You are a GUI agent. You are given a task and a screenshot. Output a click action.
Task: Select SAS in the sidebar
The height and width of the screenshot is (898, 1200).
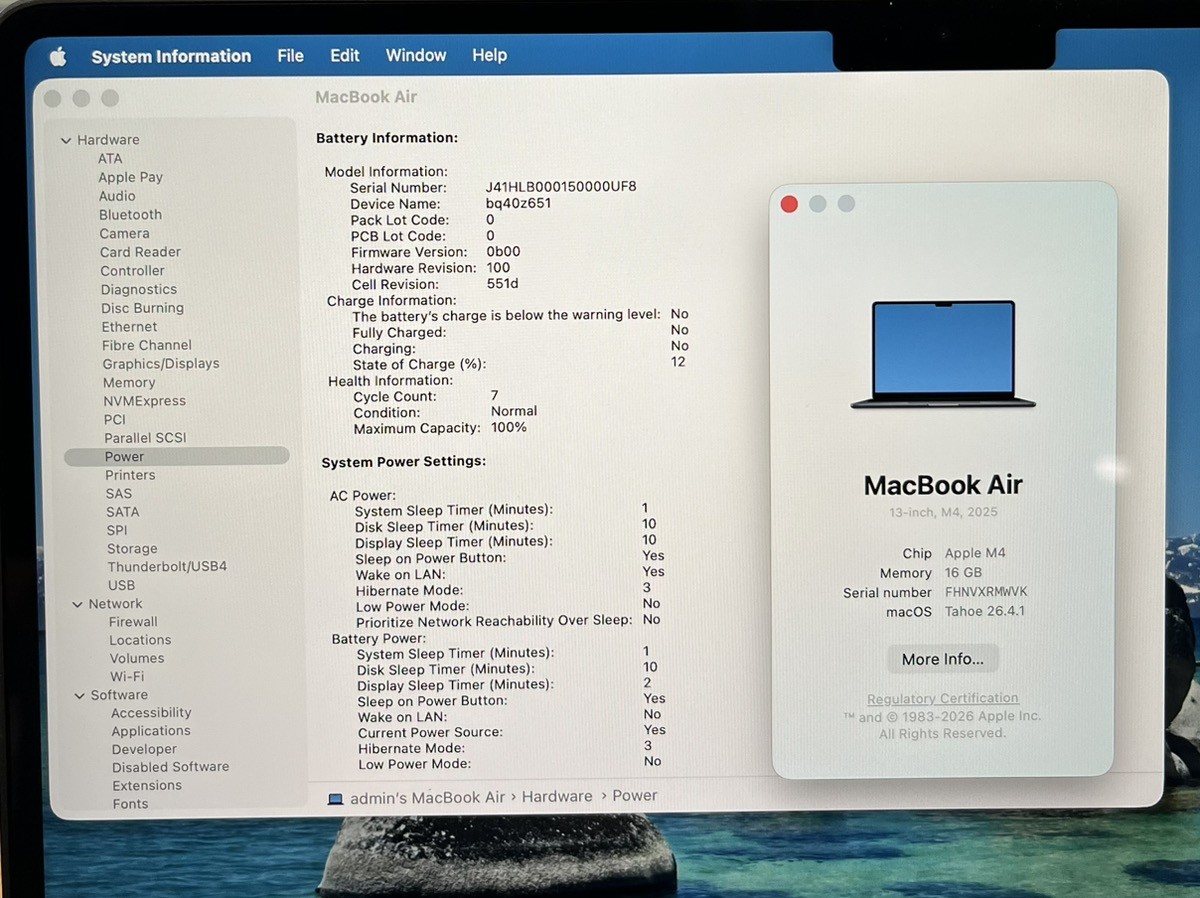point(119,494)
